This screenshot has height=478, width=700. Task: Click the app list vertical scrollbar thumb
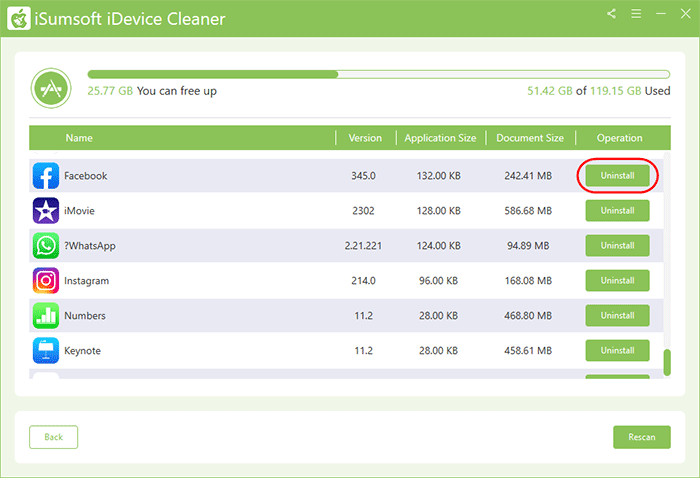pos(667,362)
